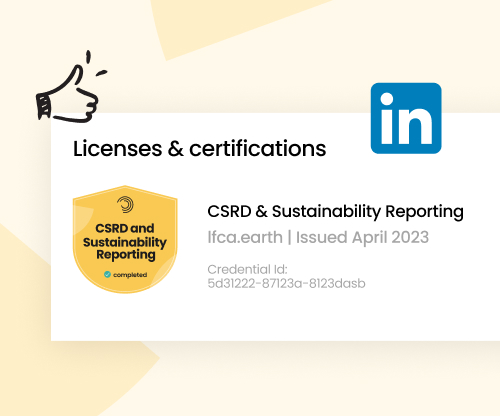500x416 pixels.
Task: Click the Issued April 2023 date text
Action: 362,237
